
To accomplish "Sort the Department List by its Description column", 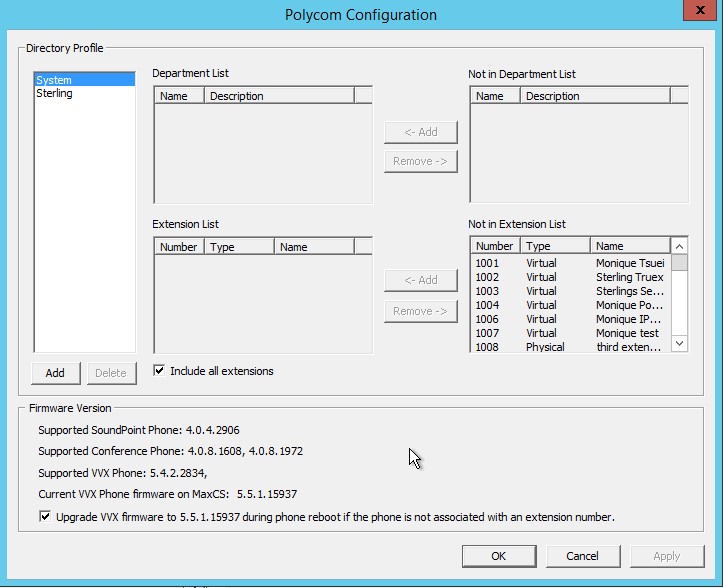I will click(279, 95).
